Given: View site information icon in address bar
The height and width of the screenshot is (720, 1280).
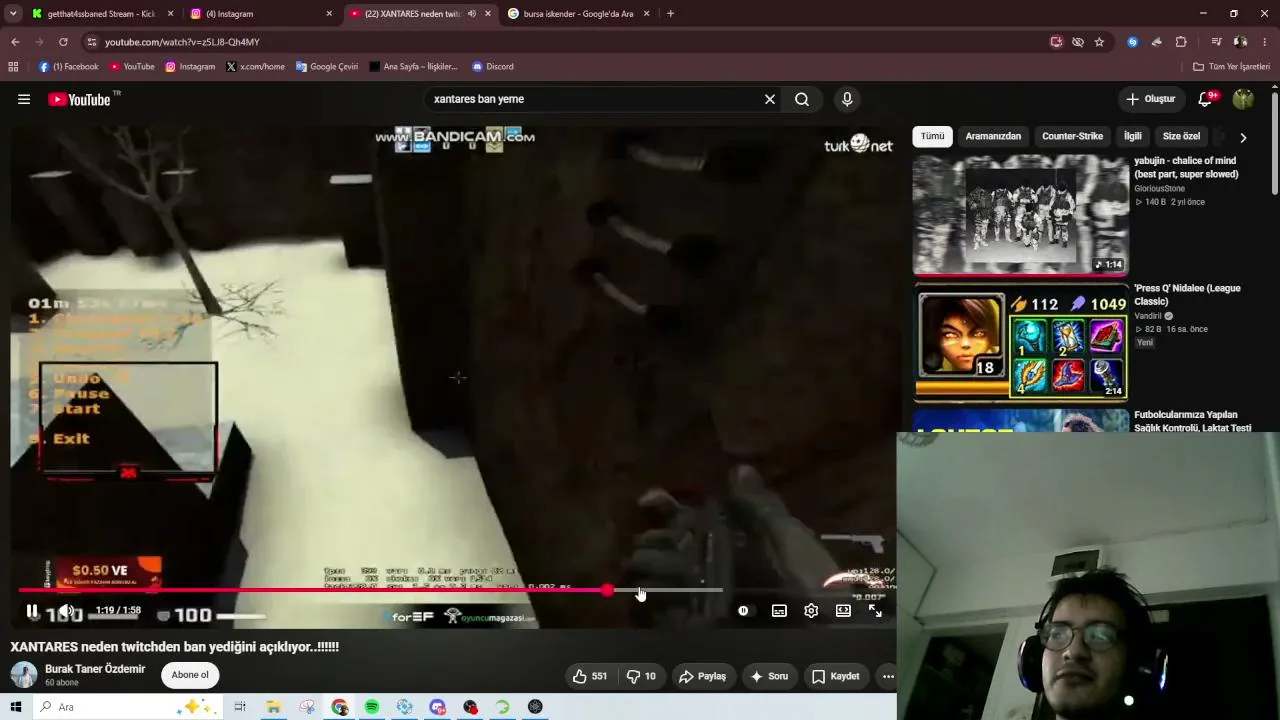Looking at the screenshot, I should click(x=91, y=42).
